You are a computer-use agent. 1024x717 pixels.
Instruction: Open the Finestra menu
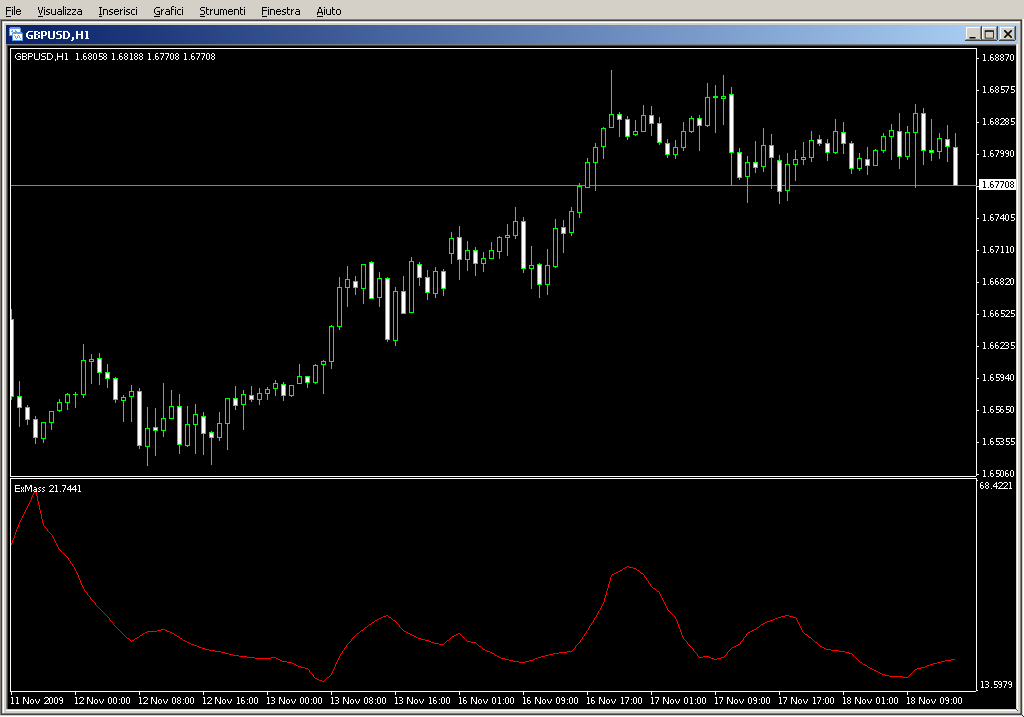[280, 11]
